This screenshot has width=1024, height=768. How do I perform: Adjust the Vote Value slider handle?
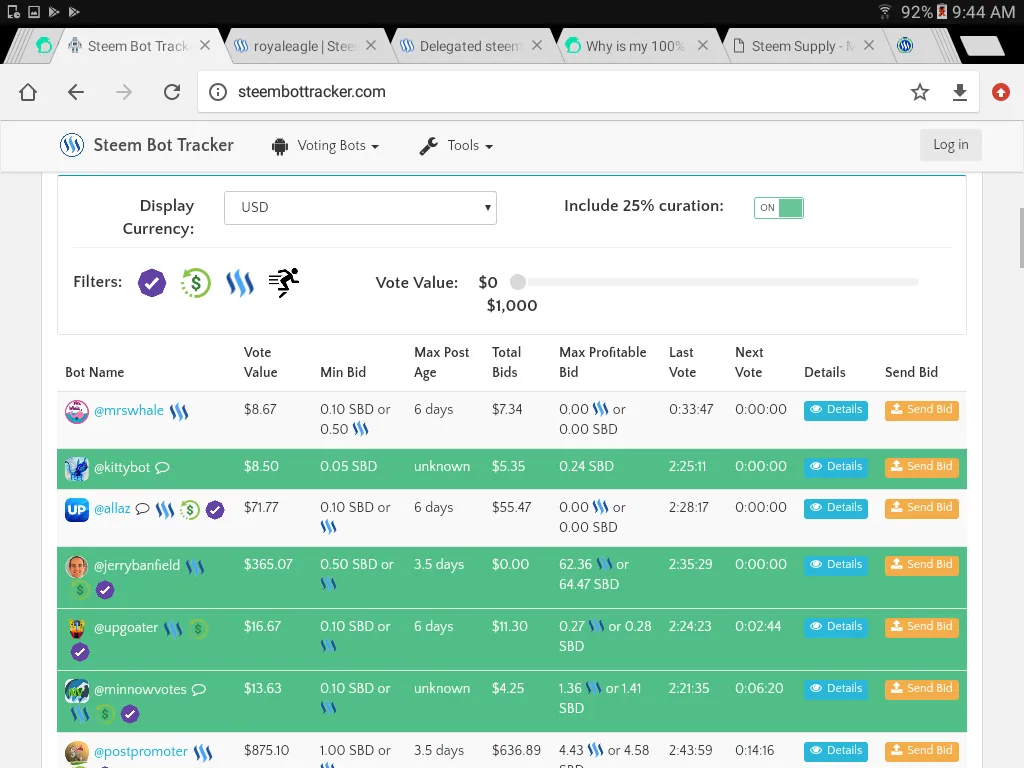click(x=518, y=282)
